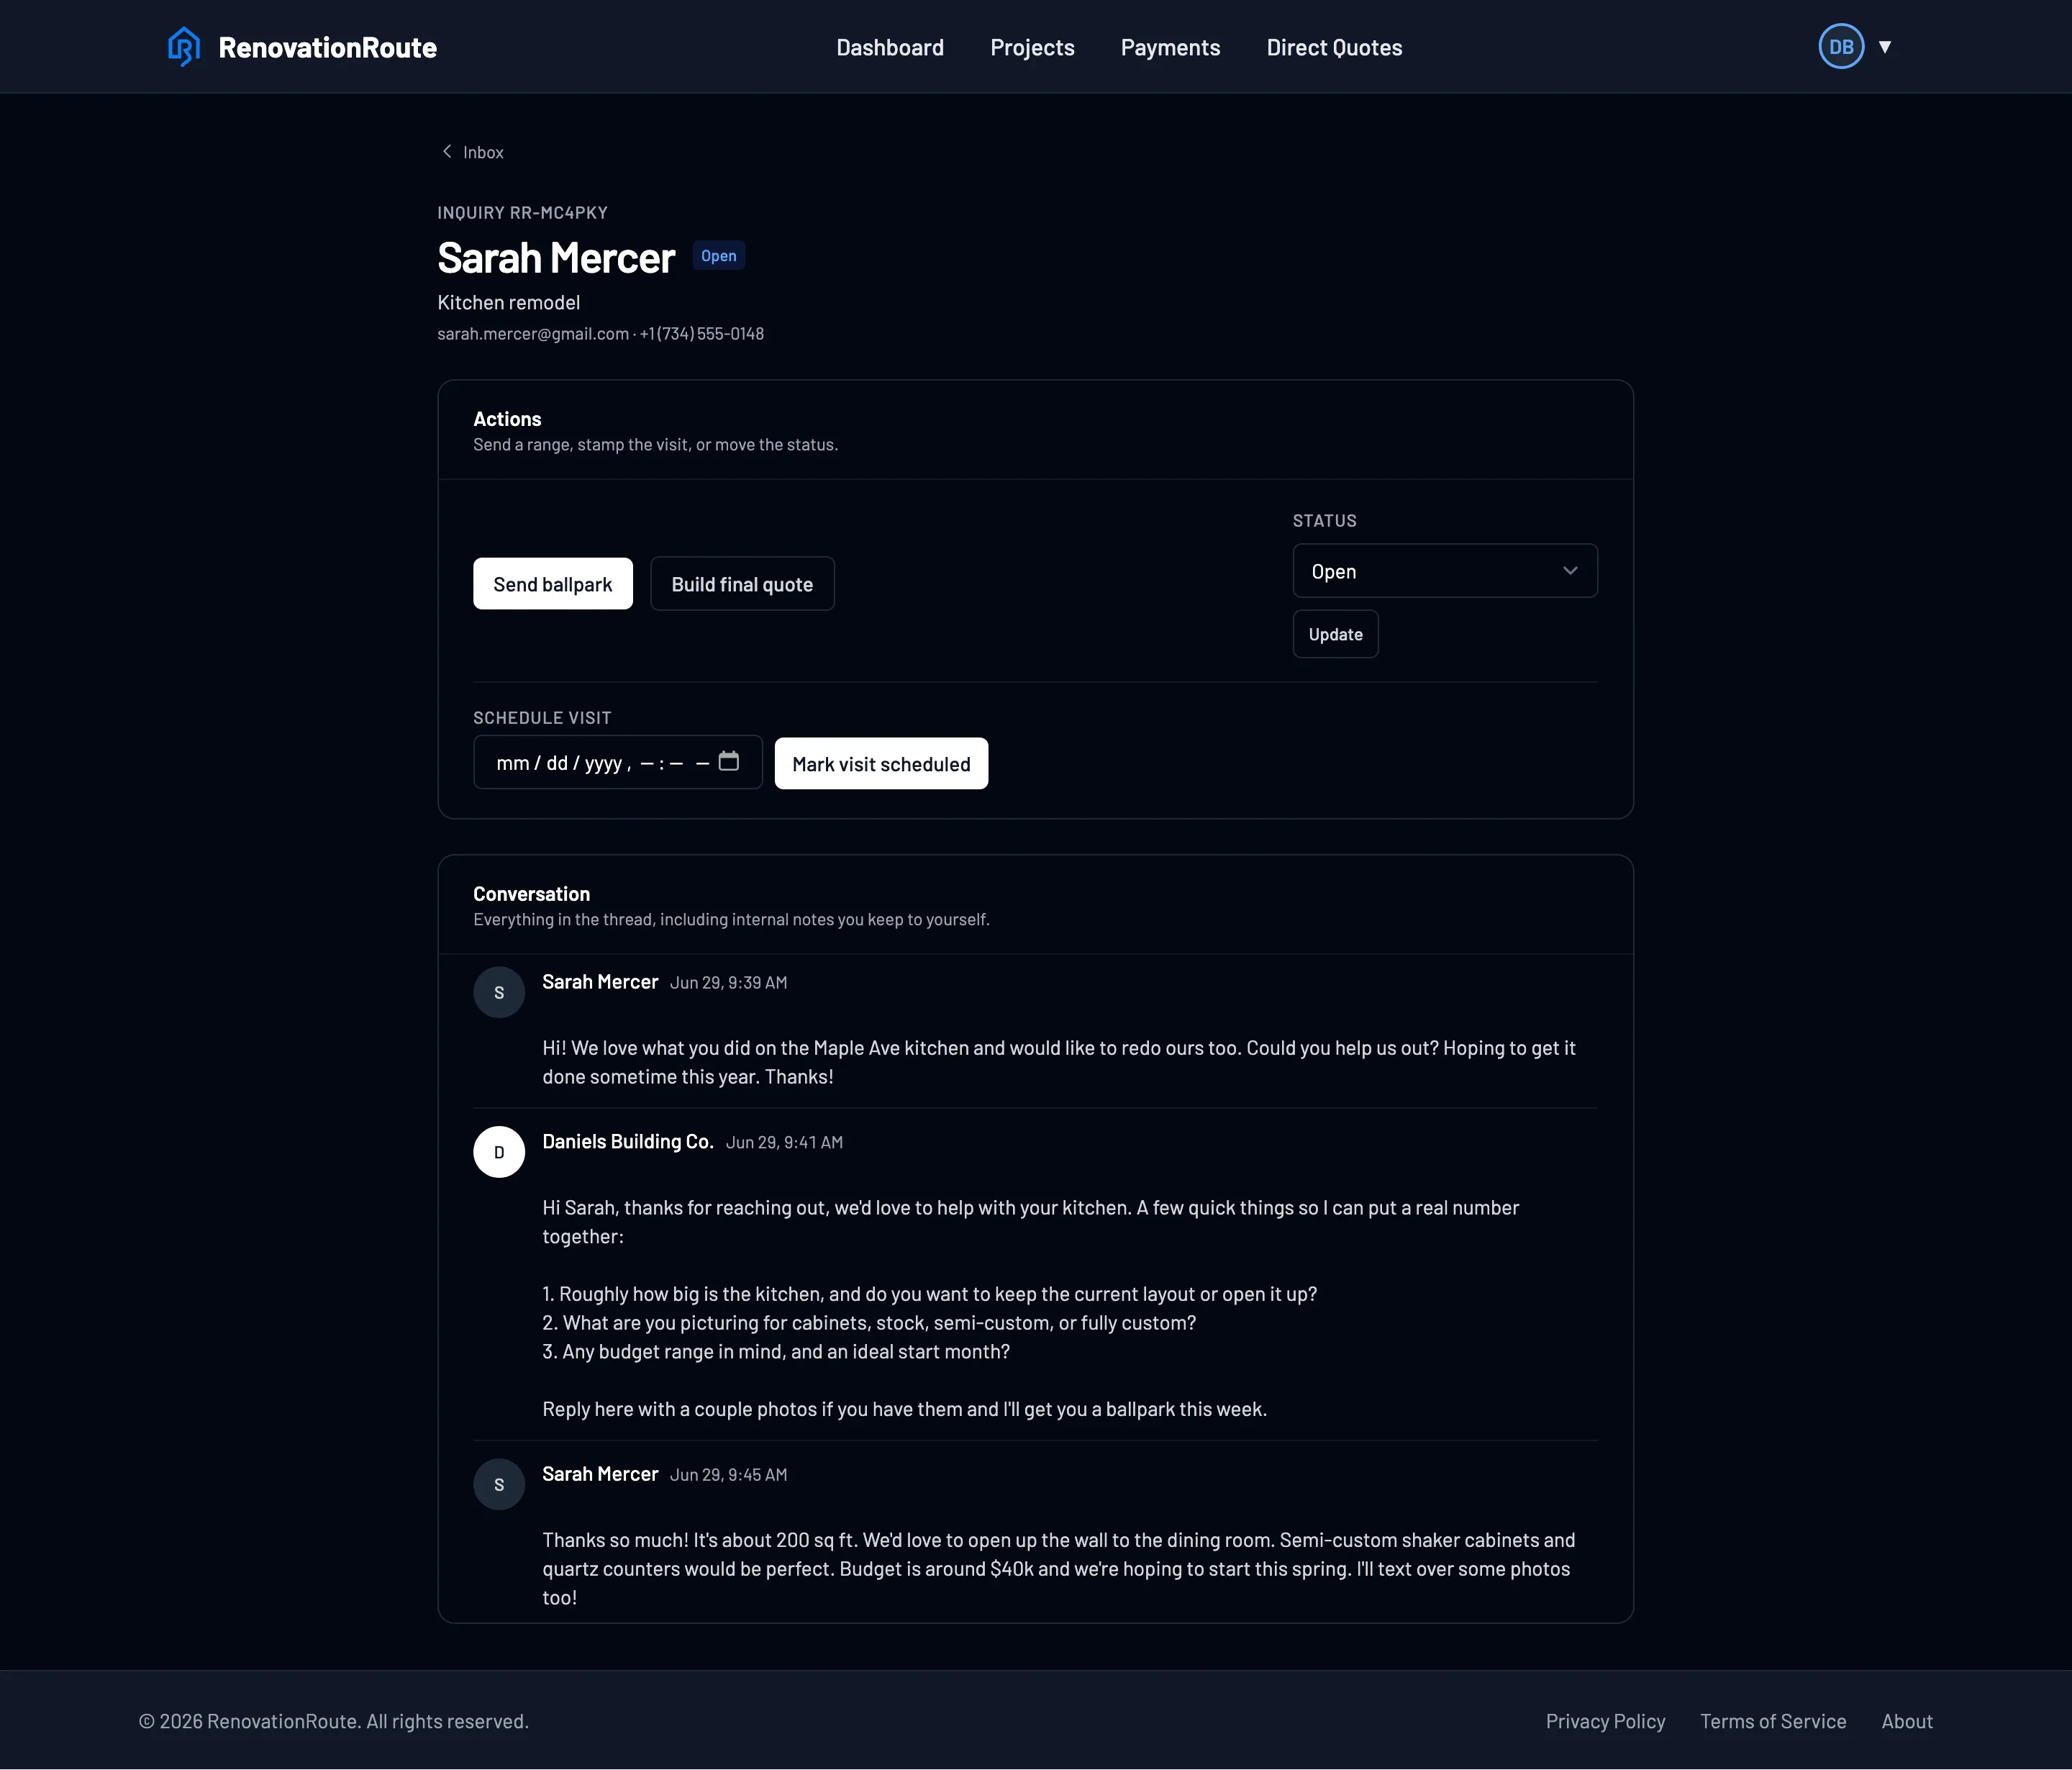Click the RenovationRoute brand name

(327, 47)
